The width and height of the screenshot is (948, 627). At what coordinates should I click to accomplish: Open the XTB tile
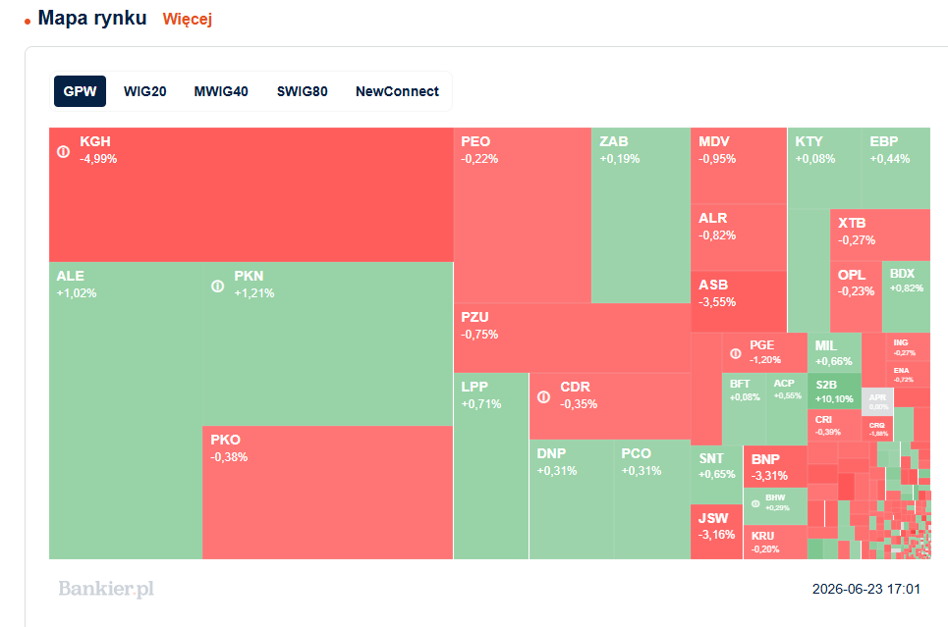point(880,235)
